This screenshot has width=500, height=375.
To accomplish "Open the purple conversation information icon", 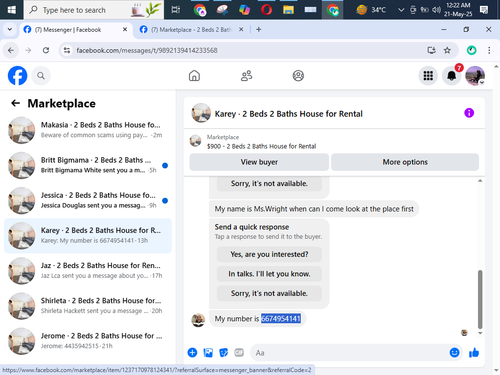I will click(x=469, y=113).
